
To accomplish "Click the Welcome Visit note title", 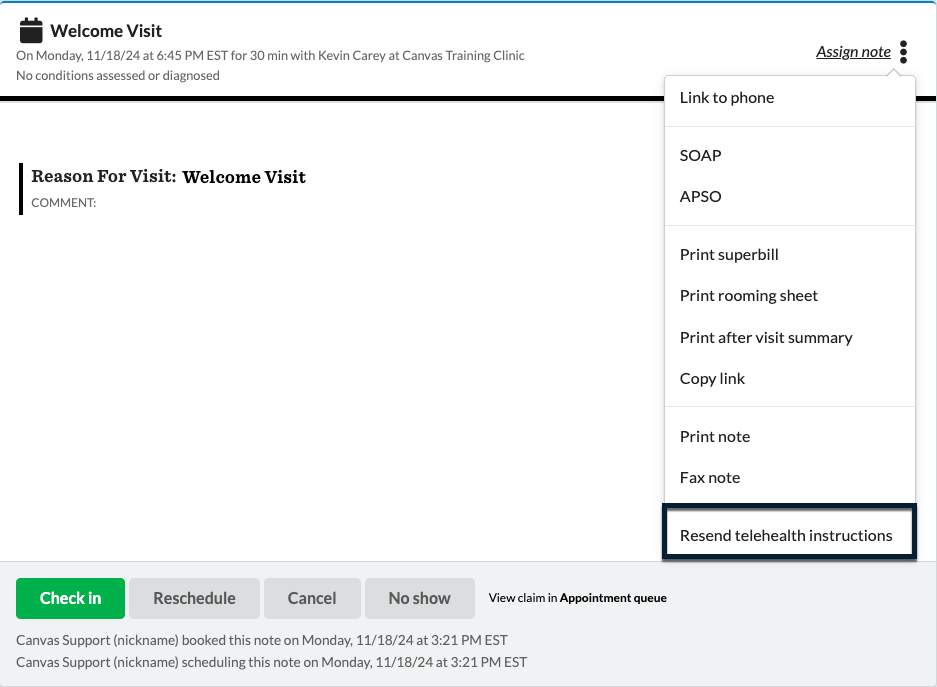I will [x=106, y=31].
